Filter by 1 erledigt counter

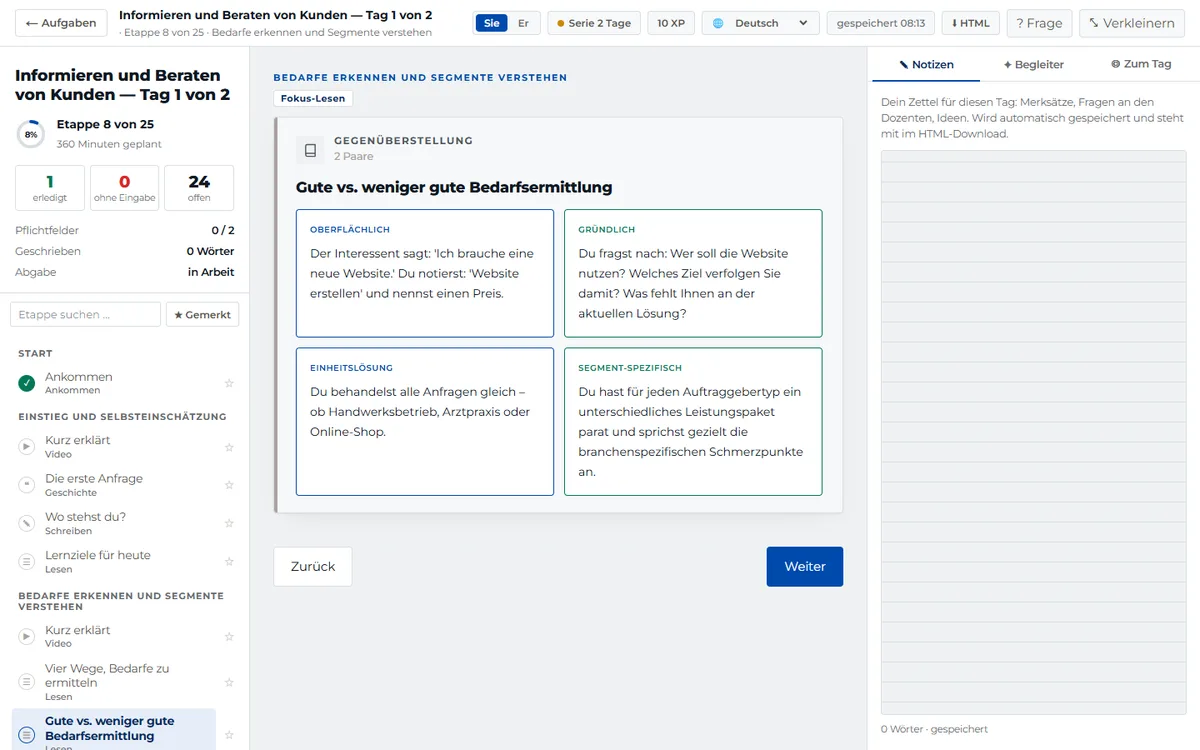(50, 188)
